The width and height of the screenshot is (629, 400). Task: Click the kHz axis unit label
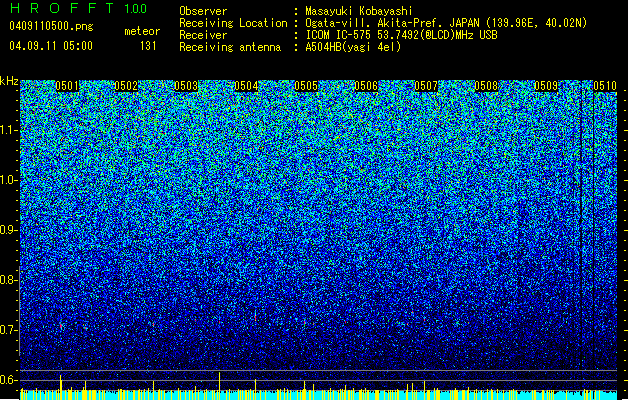point(9,81)
